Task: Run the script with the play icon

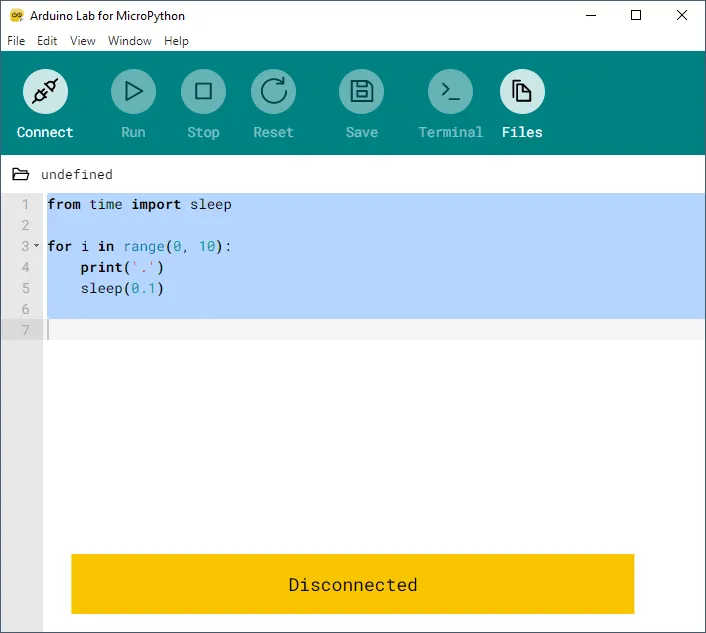Action: (x=133, y=91)
